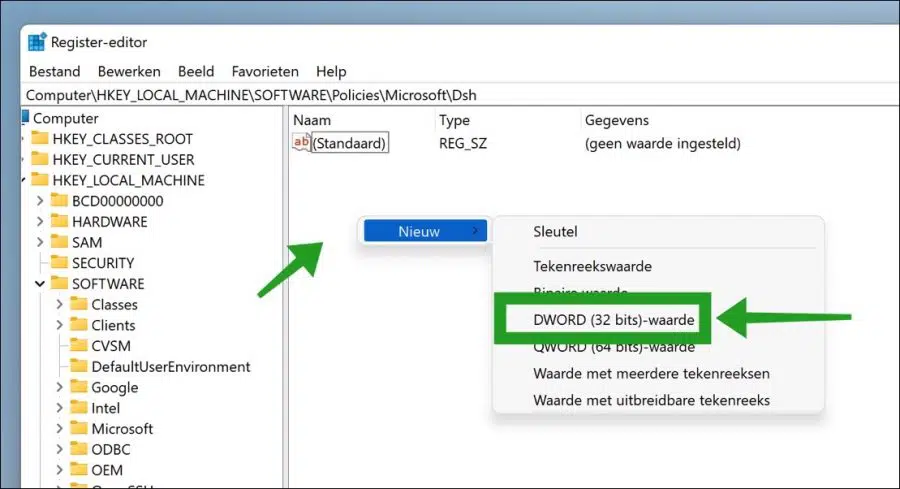Click the DefaultUserEnvironment folder icon
The image size is (900, 489).
pyautogui.click(x=79, y=366)
